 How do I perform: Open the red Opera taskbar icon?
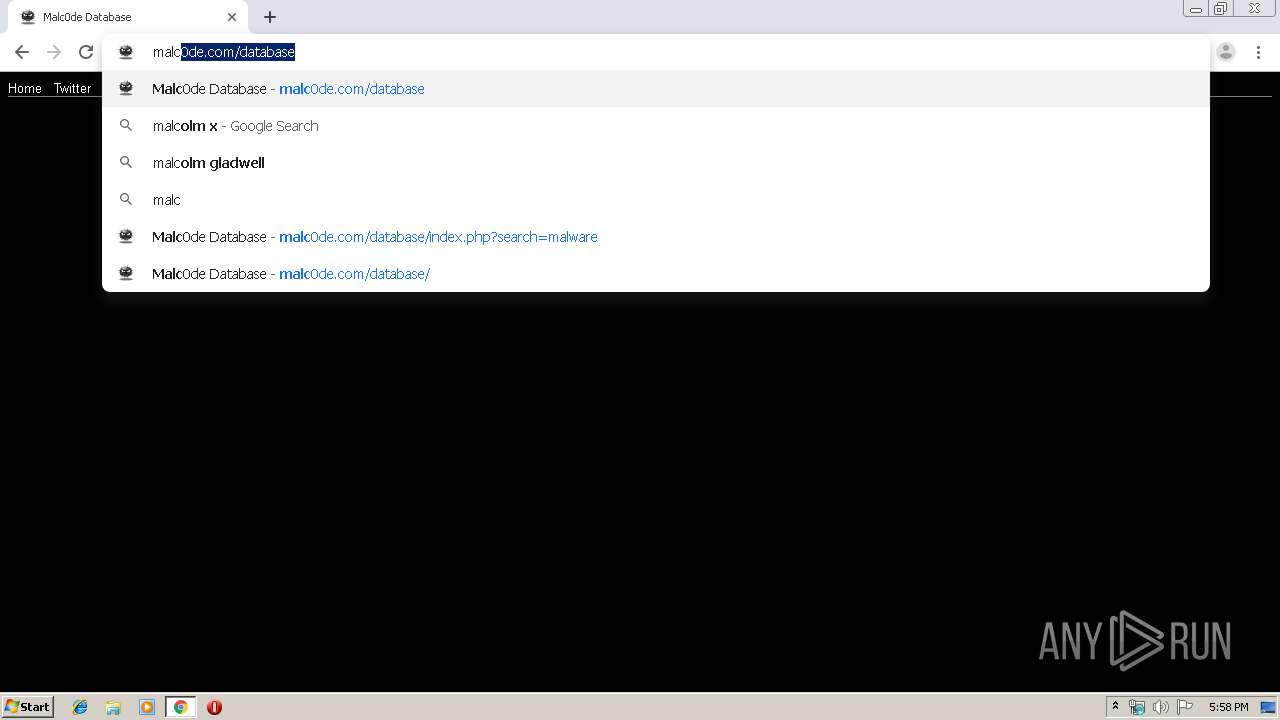click(214, 707)
